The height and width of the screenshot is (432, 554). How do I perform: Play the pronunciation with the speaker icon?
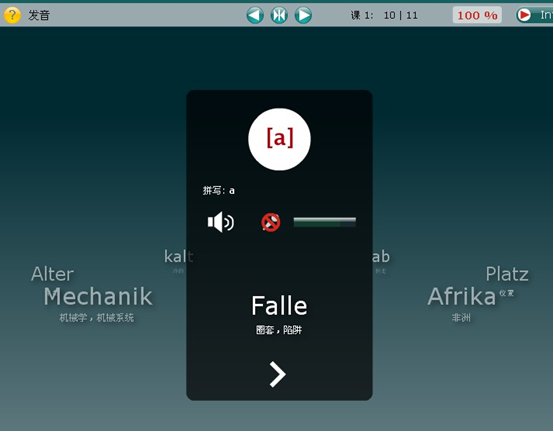point(220,222)
